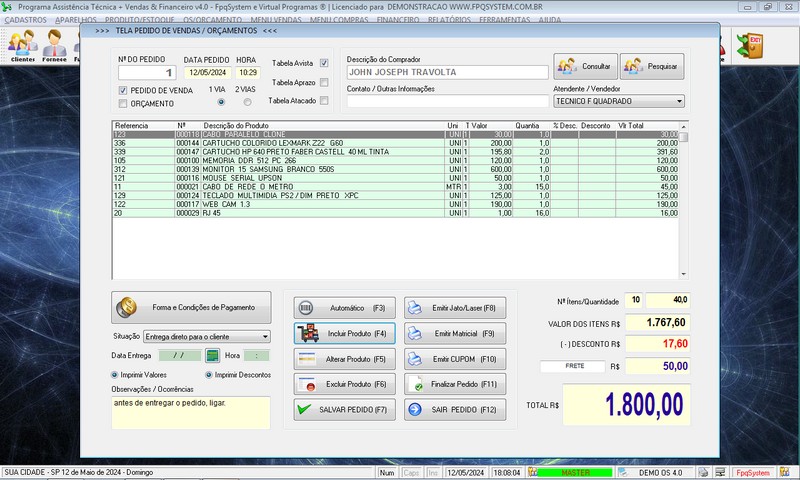Open OS/ORÇAMENTO menu
This screenshot has height=480, width=800.
(x=212, y=20)
